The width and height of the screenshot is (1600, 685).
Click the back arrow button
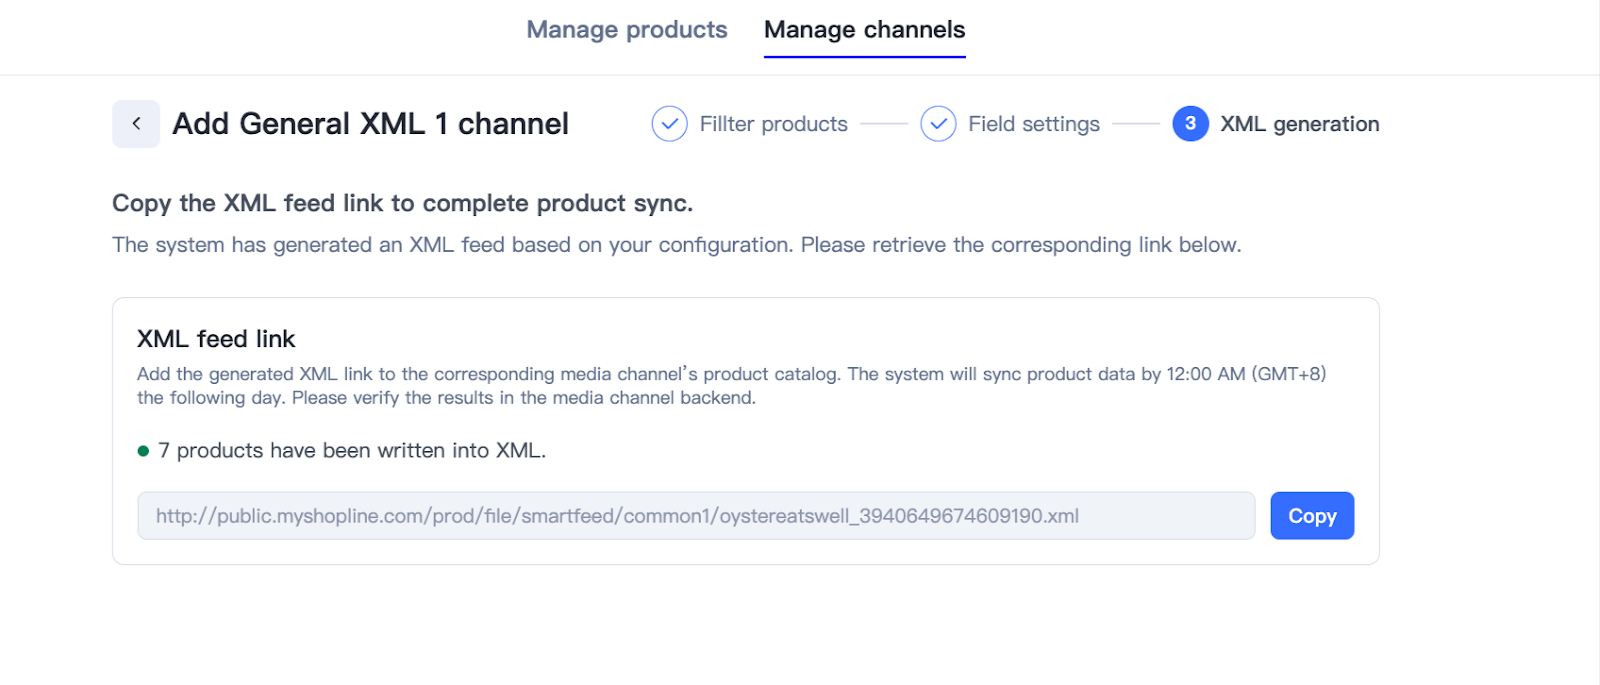(x=136, y=124)
